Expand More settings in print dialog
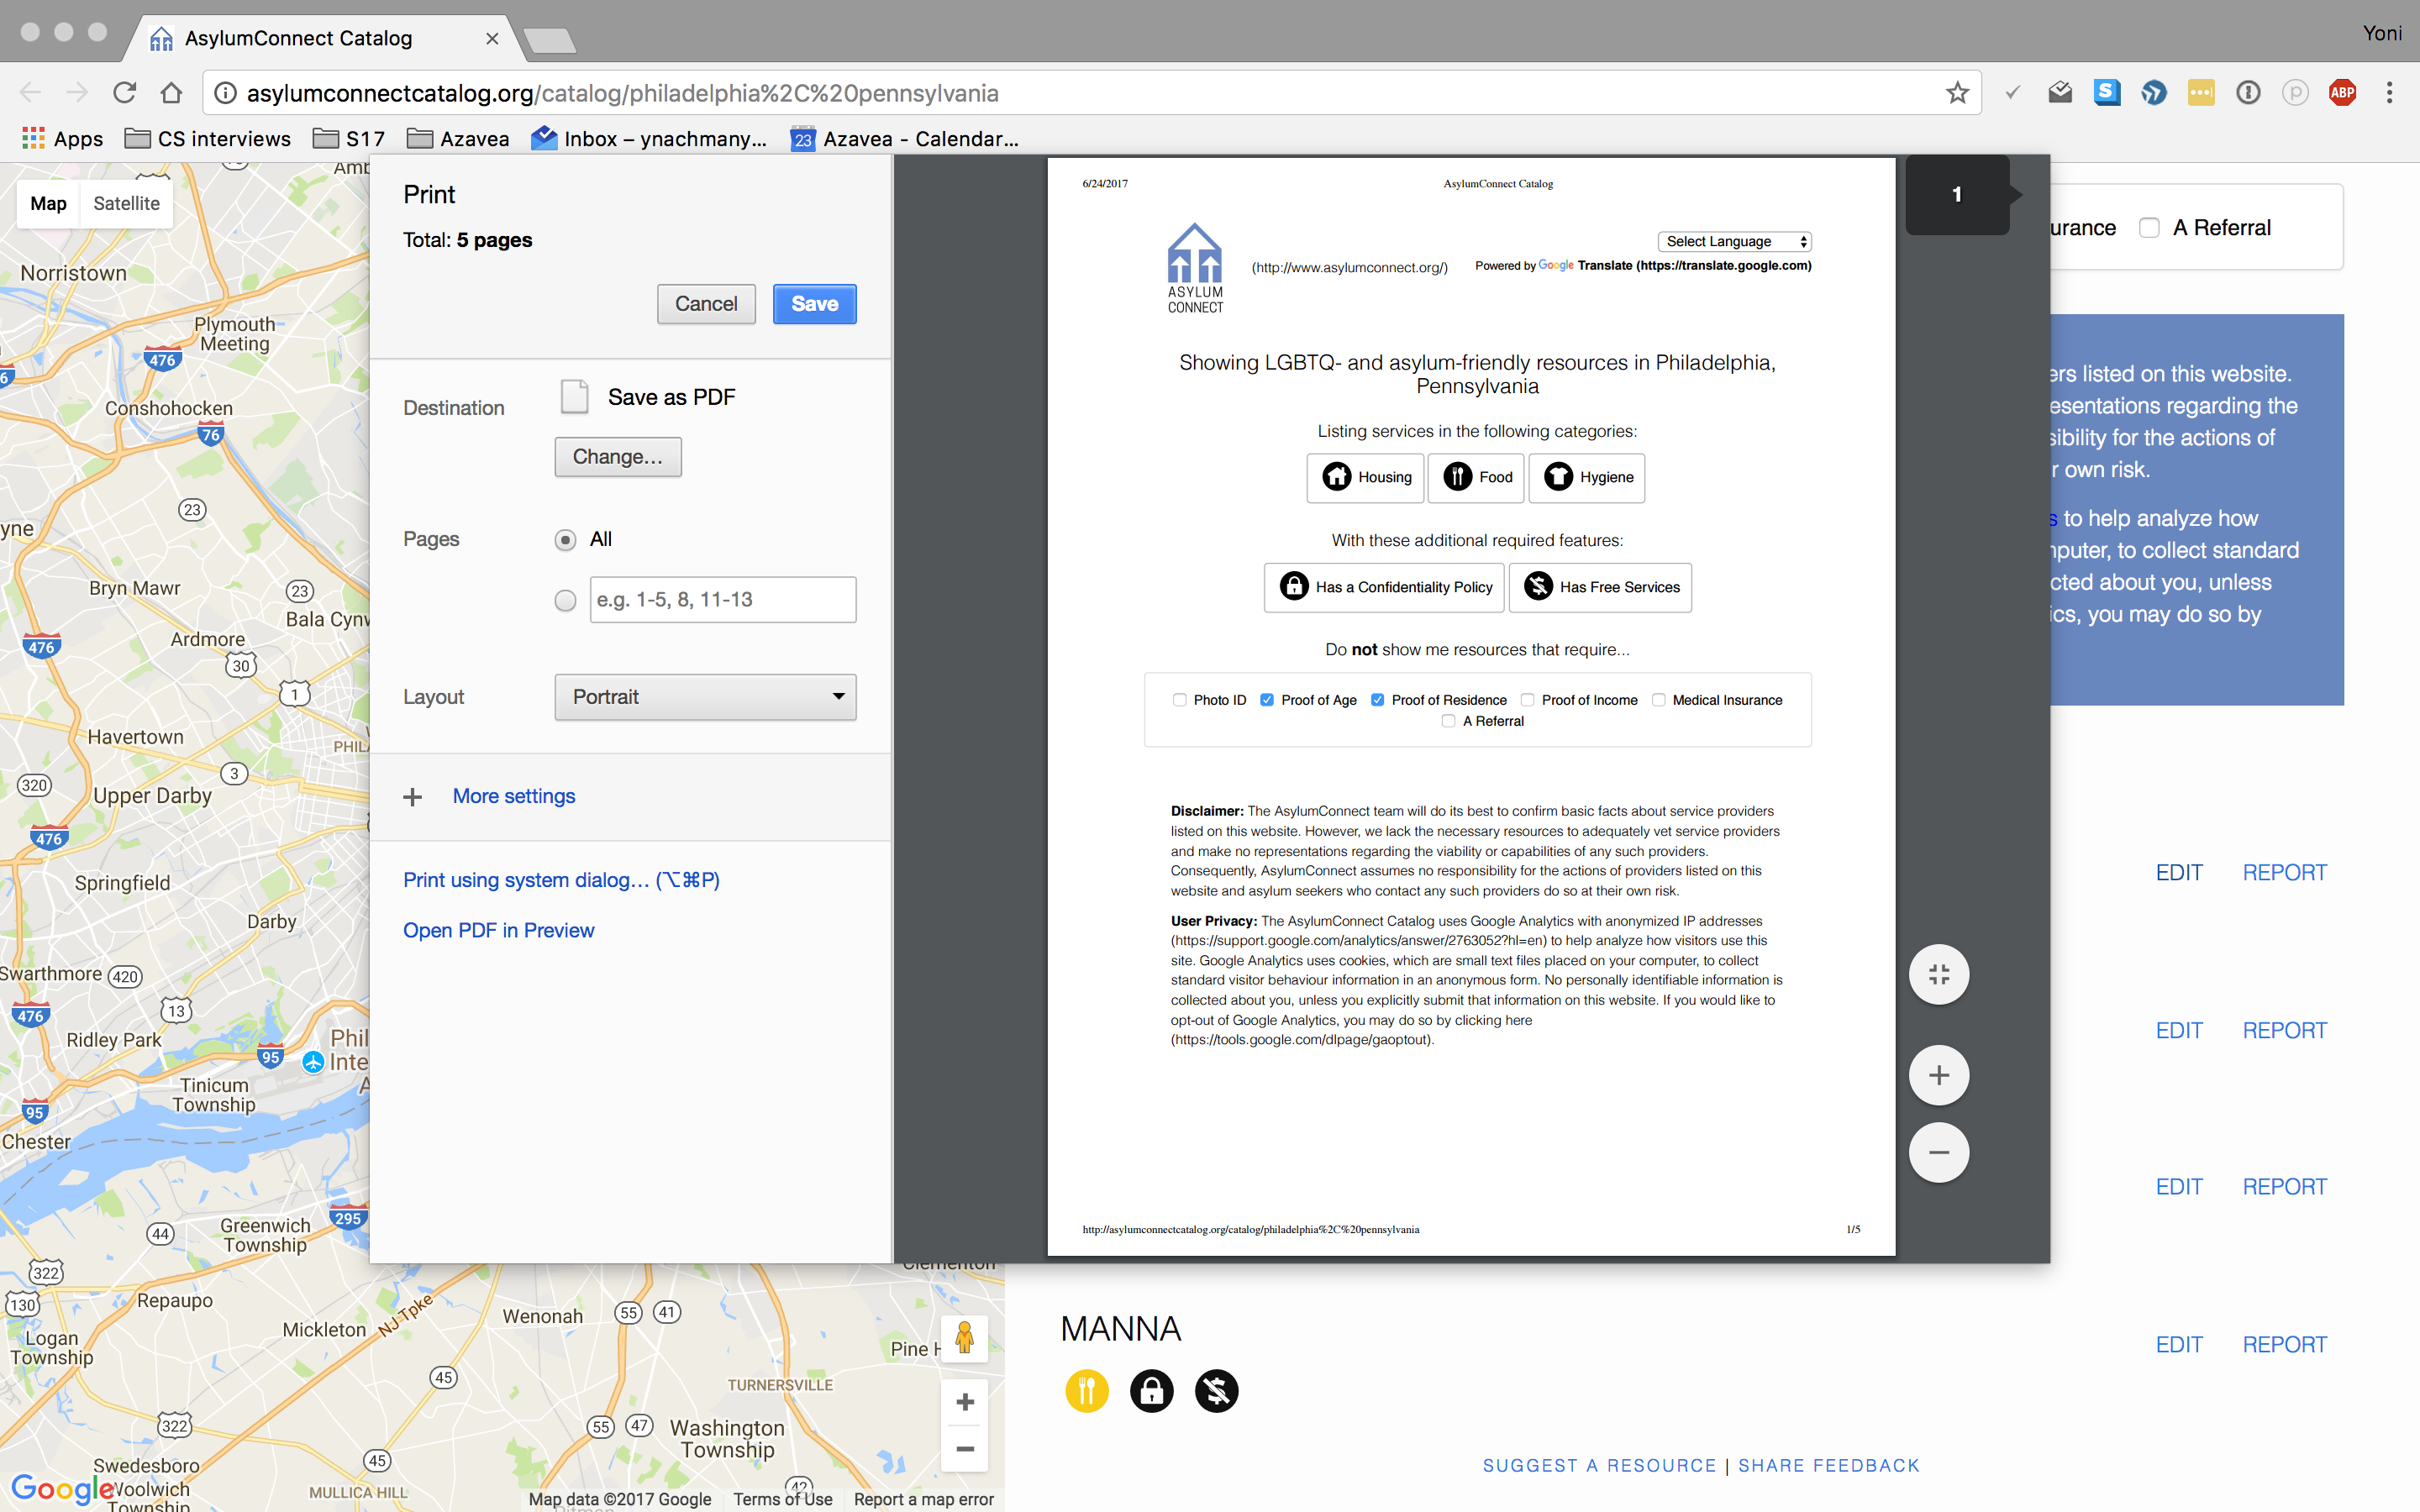The image size is (2420, 1512). (513, 796)
